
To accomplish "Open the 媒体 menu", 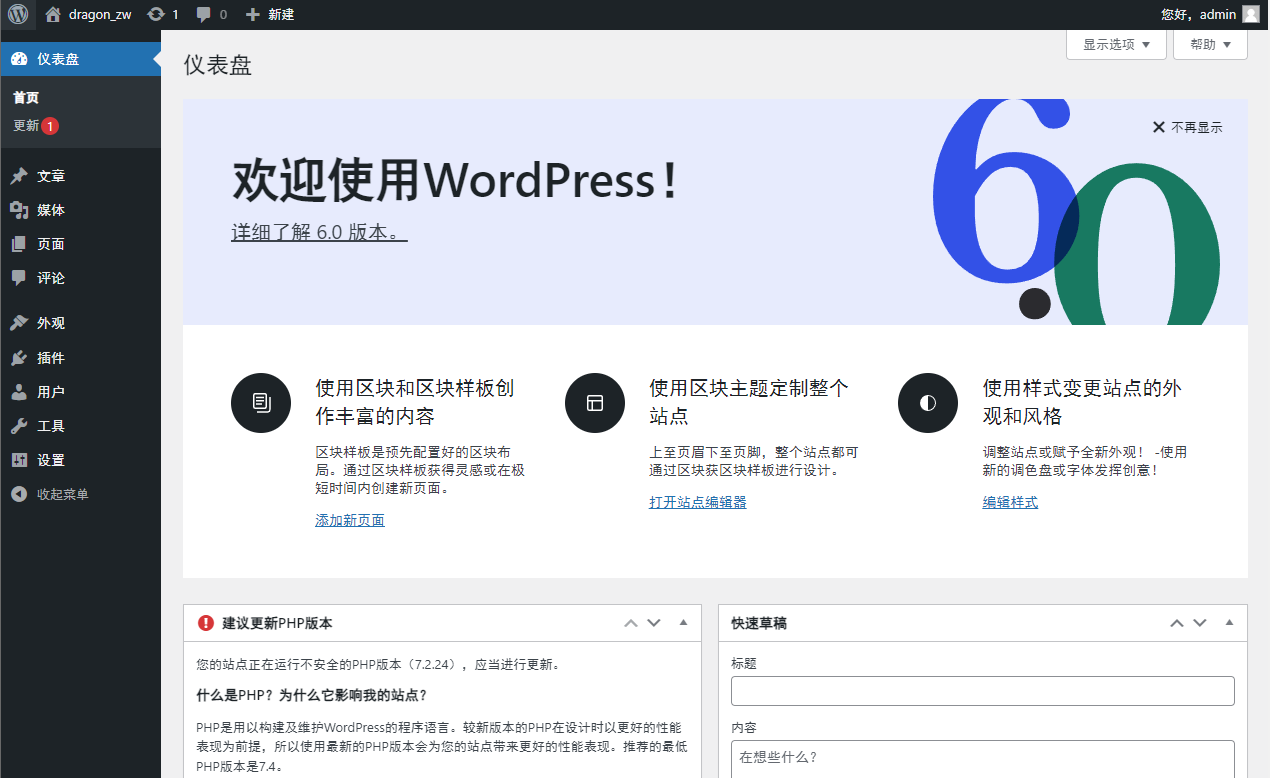I will pyautogui.click(x=80, y=210).
